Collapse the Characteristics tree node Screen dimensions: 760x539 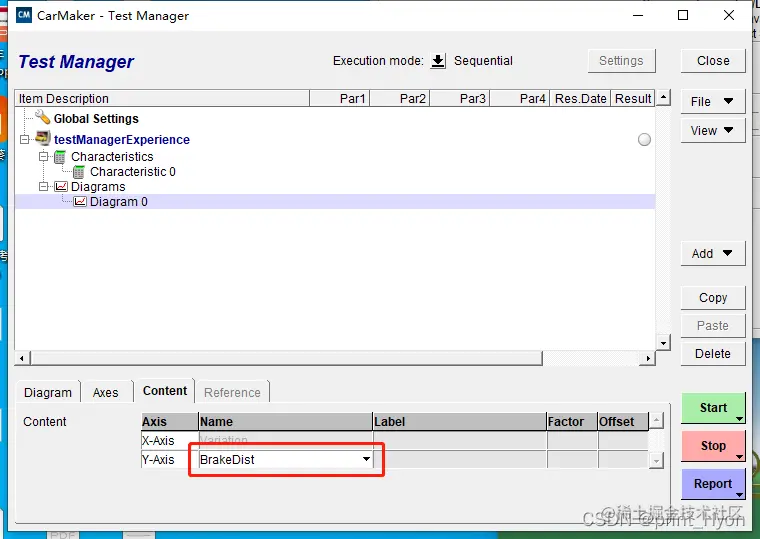[x=44, y=157]
